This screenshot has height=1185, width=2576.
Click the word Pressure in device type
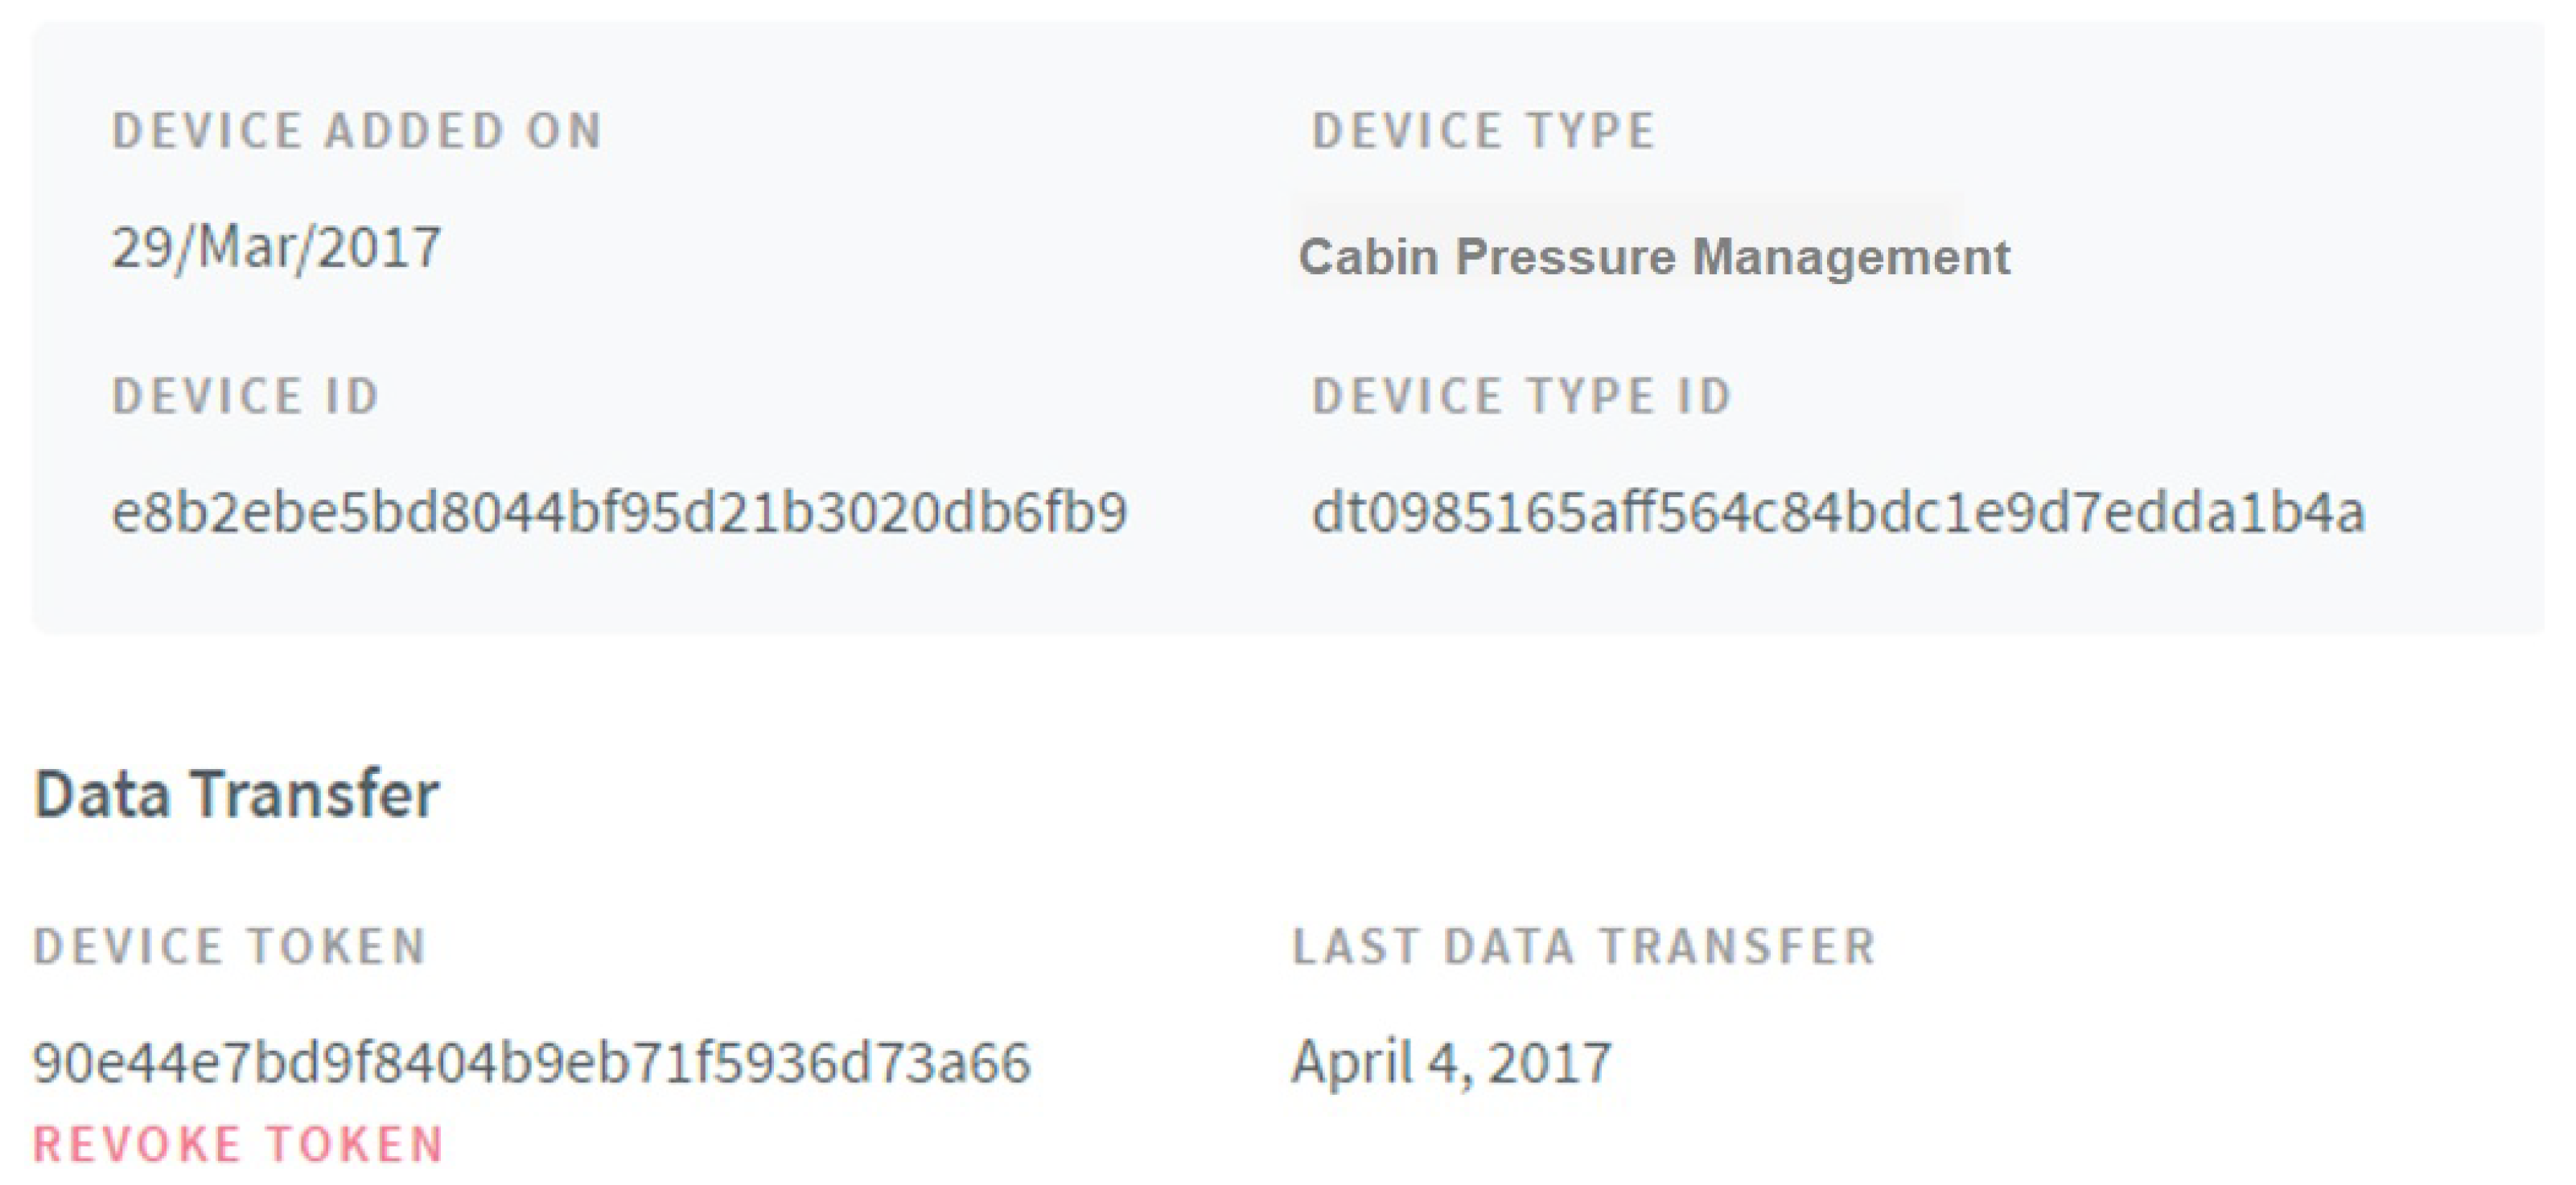pos(1565,257)
